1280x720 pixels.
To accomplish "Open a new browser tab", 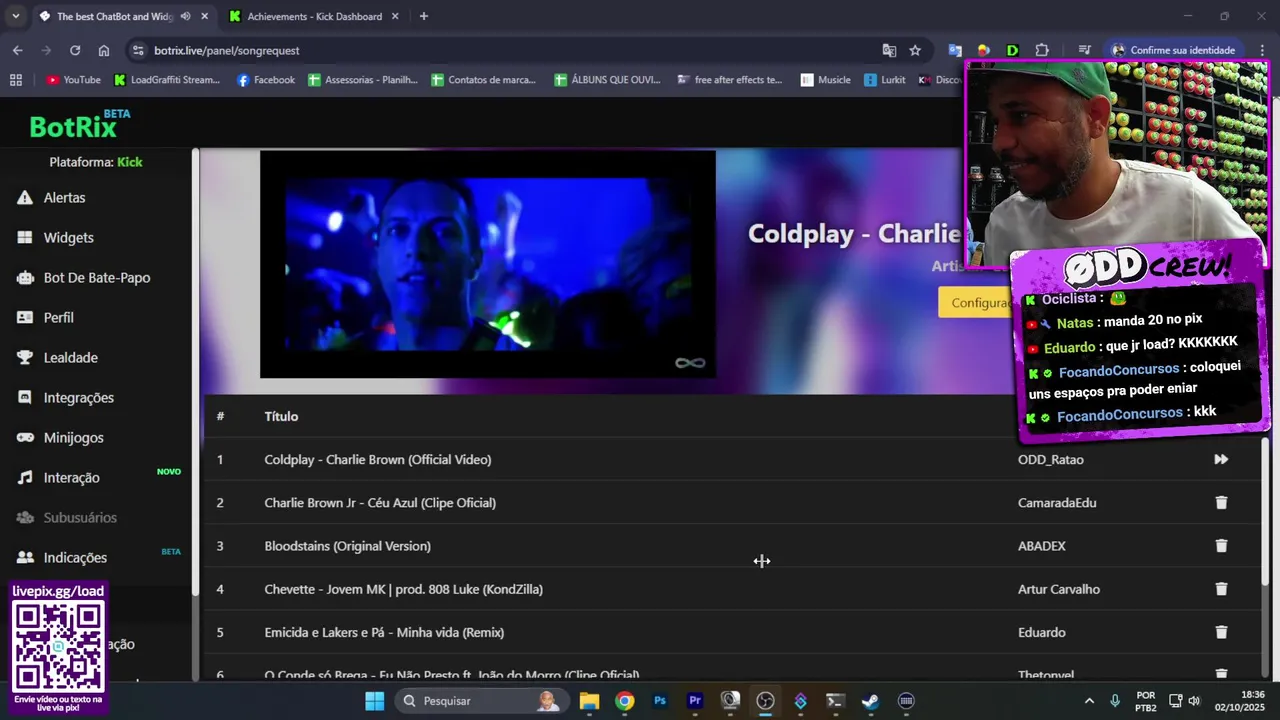I will coord(424,16).
